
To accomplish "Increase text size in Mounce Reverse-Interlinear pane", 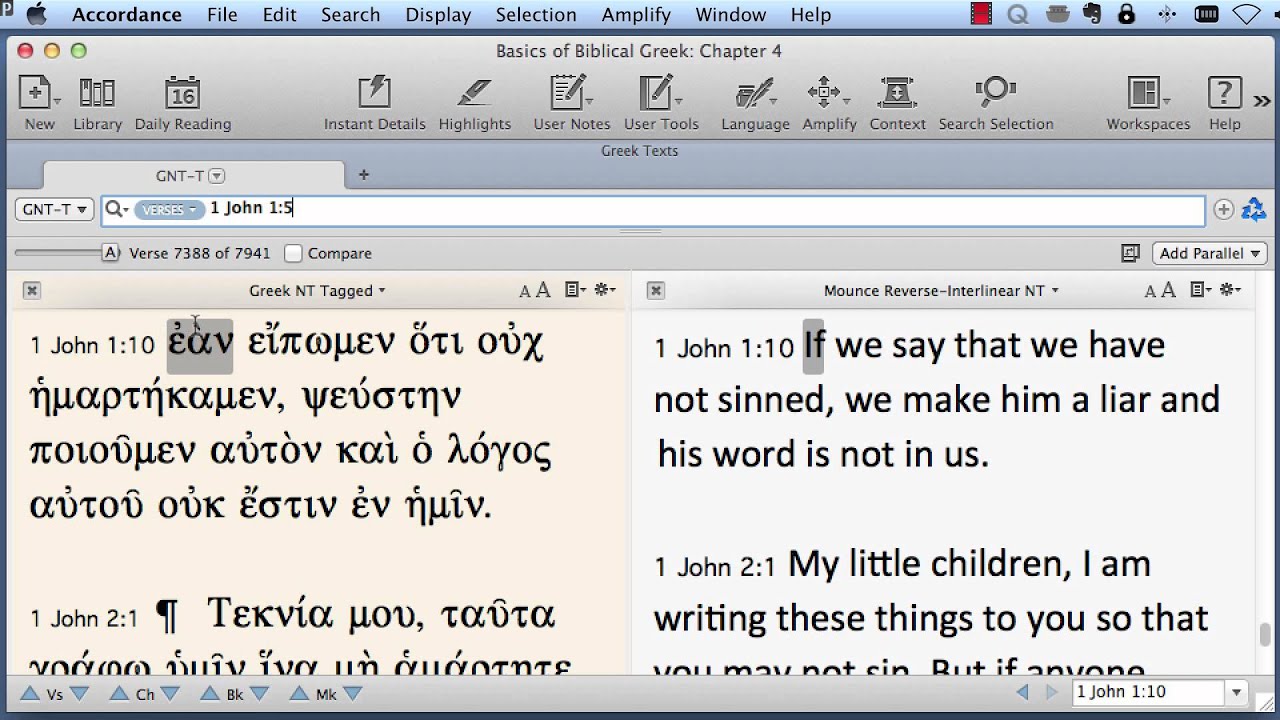I will 1168,290.
